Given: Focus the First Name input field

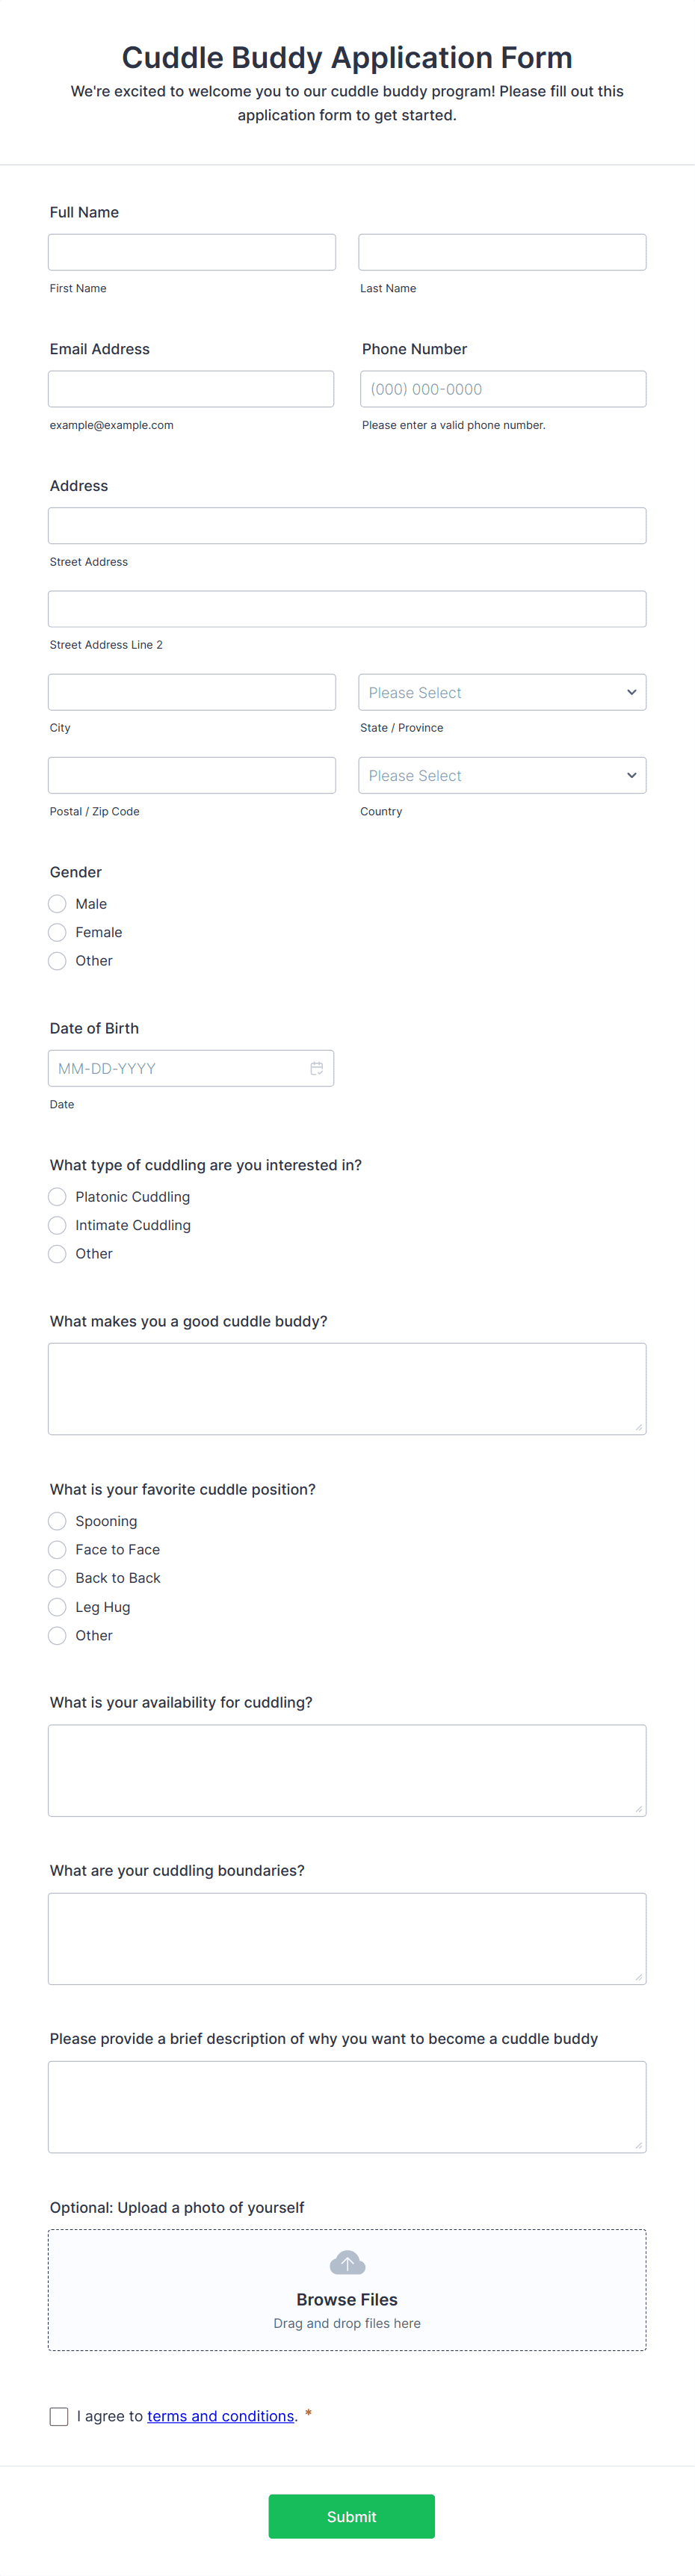Looking at the screenshot, I should pos(192,252).
